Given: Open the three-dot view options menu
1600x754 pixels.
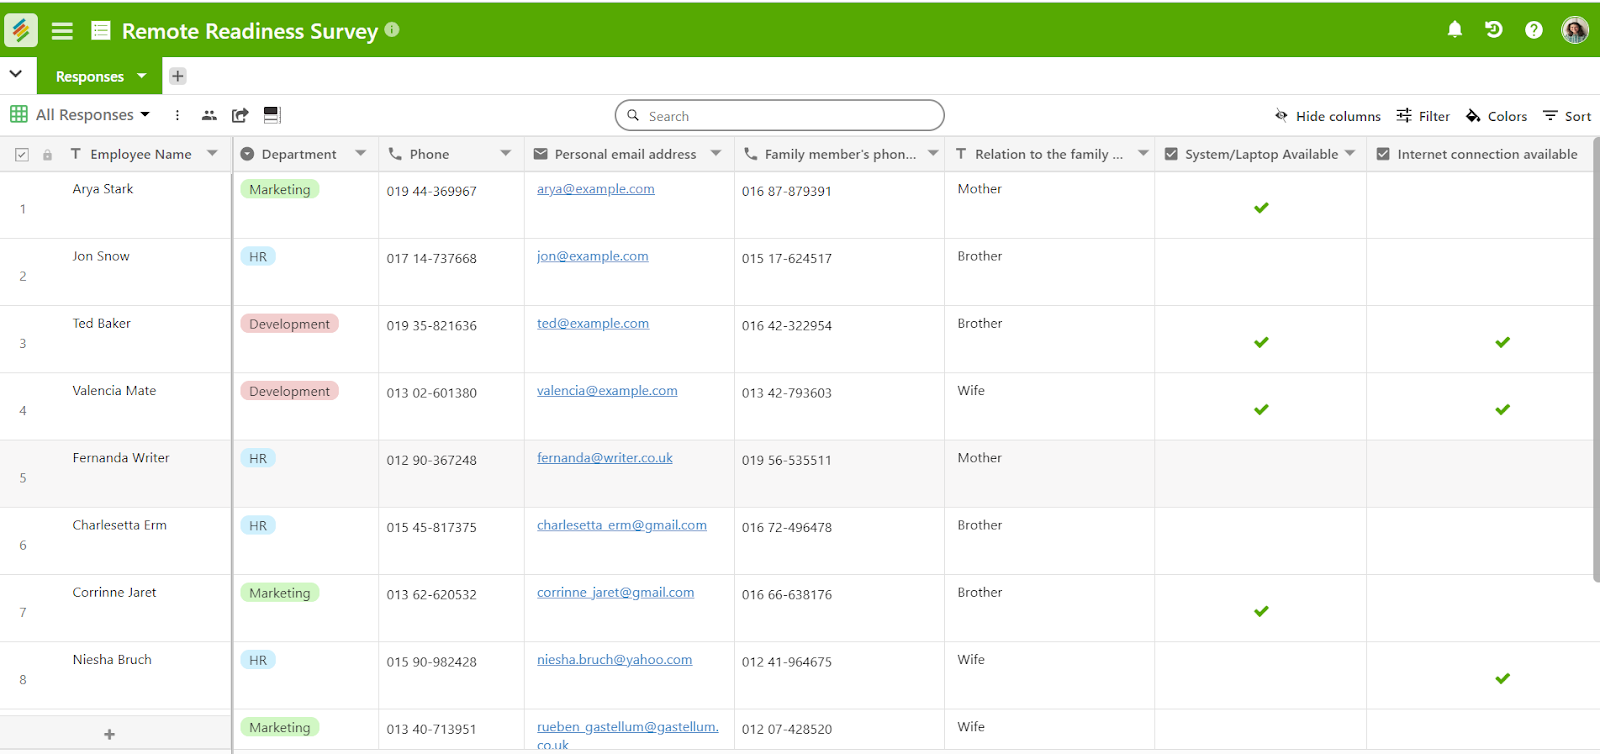Looking at the screenshot, I should [x=177, y=115].
